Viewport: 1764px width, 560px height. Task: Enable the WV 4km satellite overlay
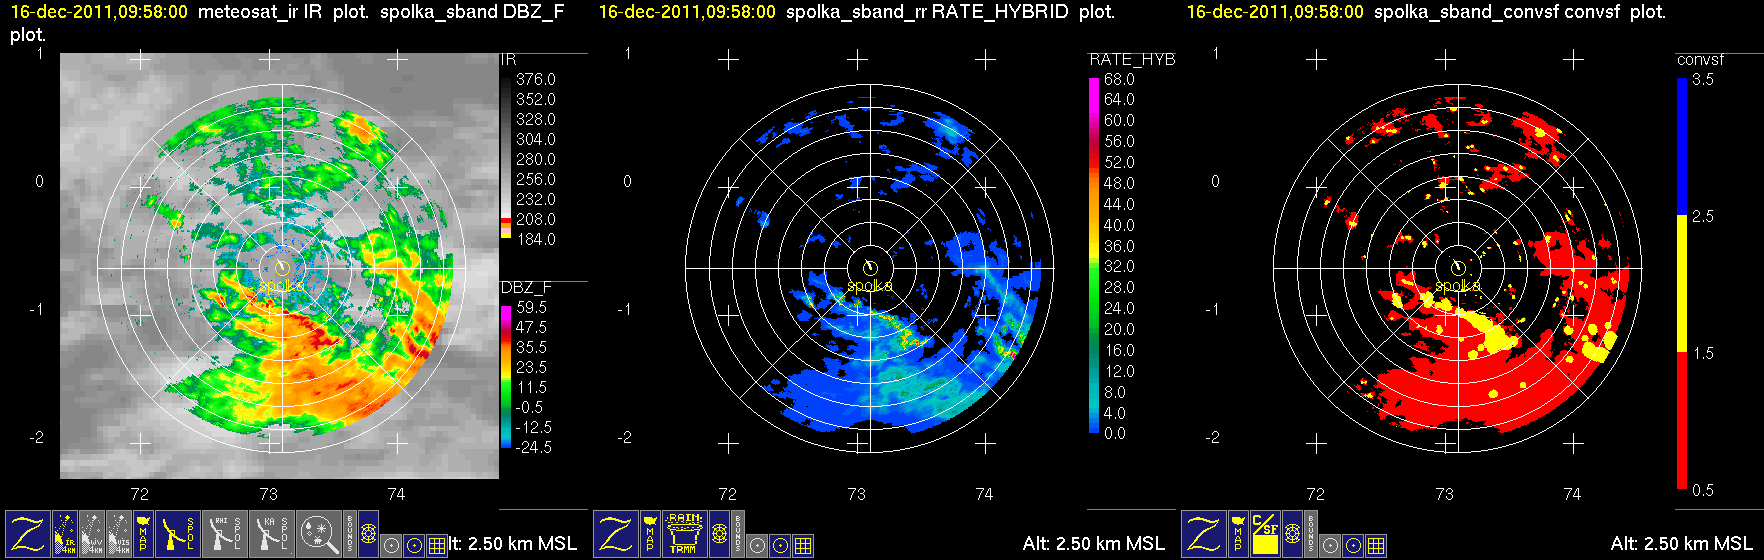click(x=91, y=534)
